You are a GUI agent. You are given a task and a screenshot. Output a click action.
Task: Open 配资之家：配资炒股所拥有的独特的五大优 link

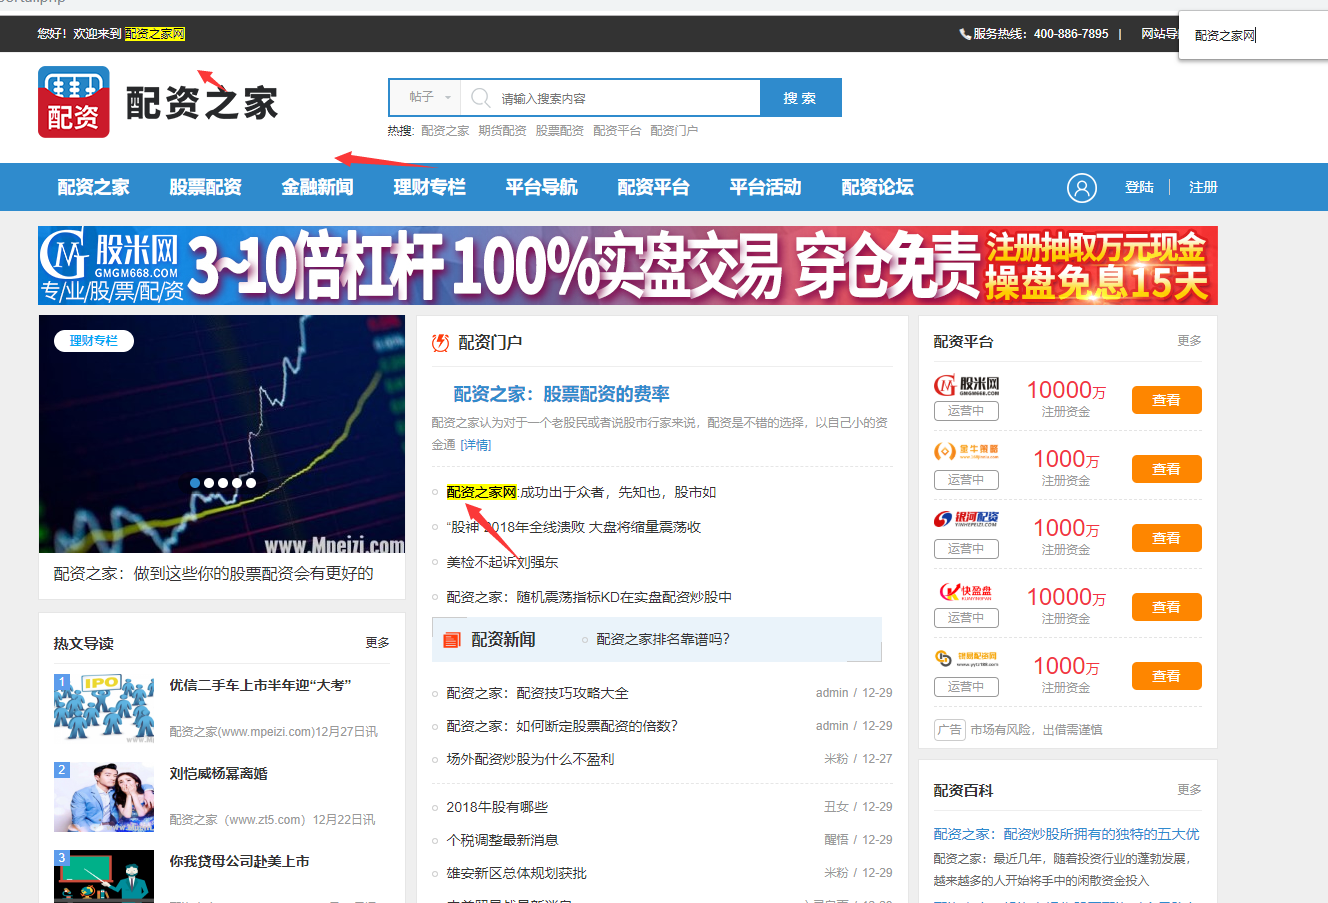tap(1066, 834)
